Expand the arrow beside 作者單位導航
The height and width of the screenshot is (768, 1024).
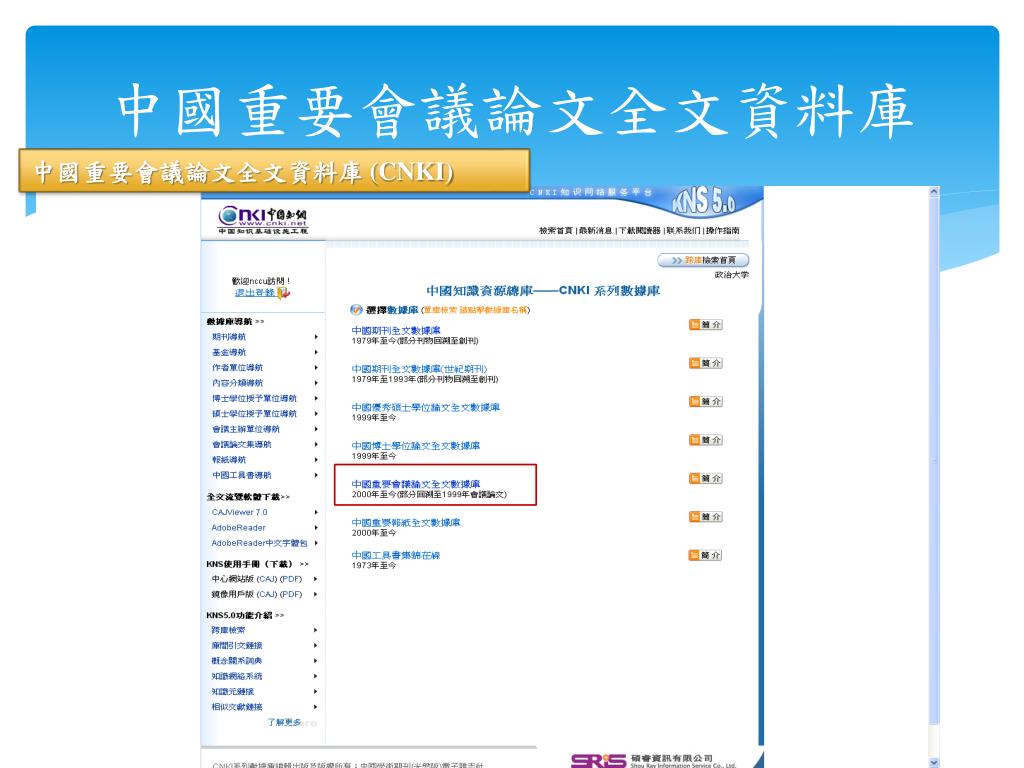(316, 368)
